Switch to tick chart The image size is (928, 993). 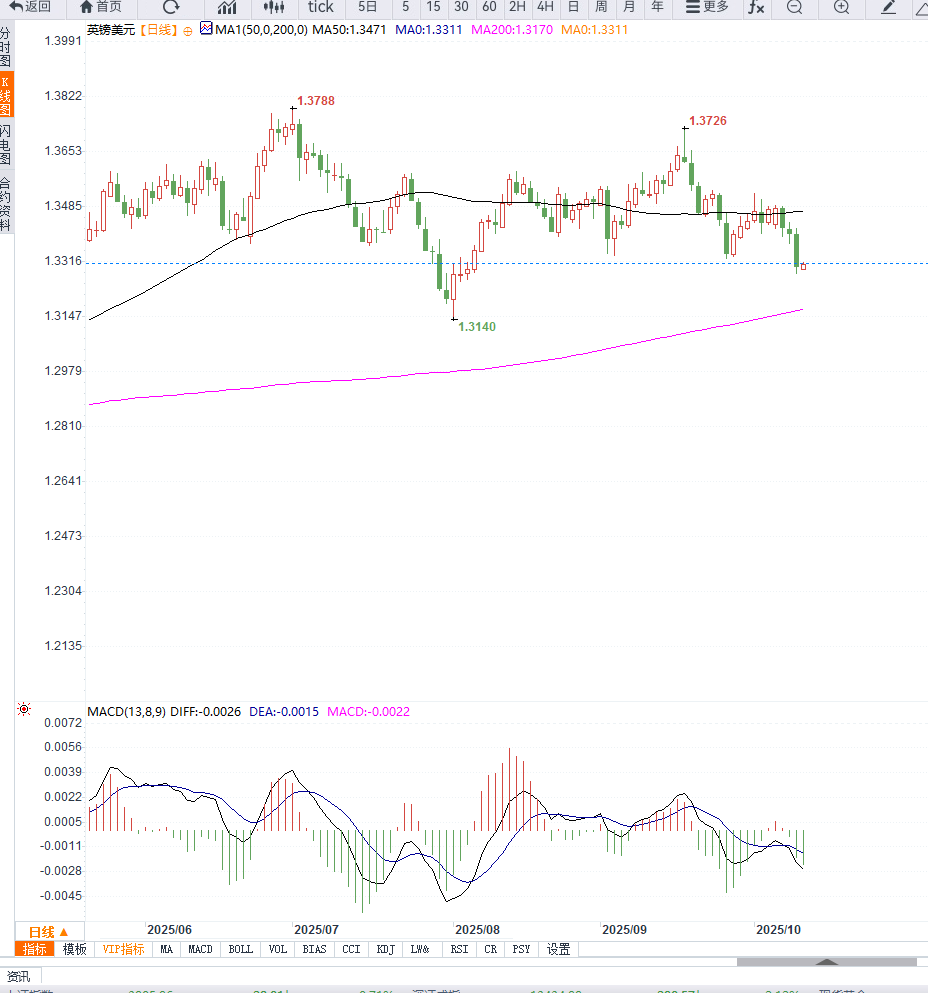321,7
